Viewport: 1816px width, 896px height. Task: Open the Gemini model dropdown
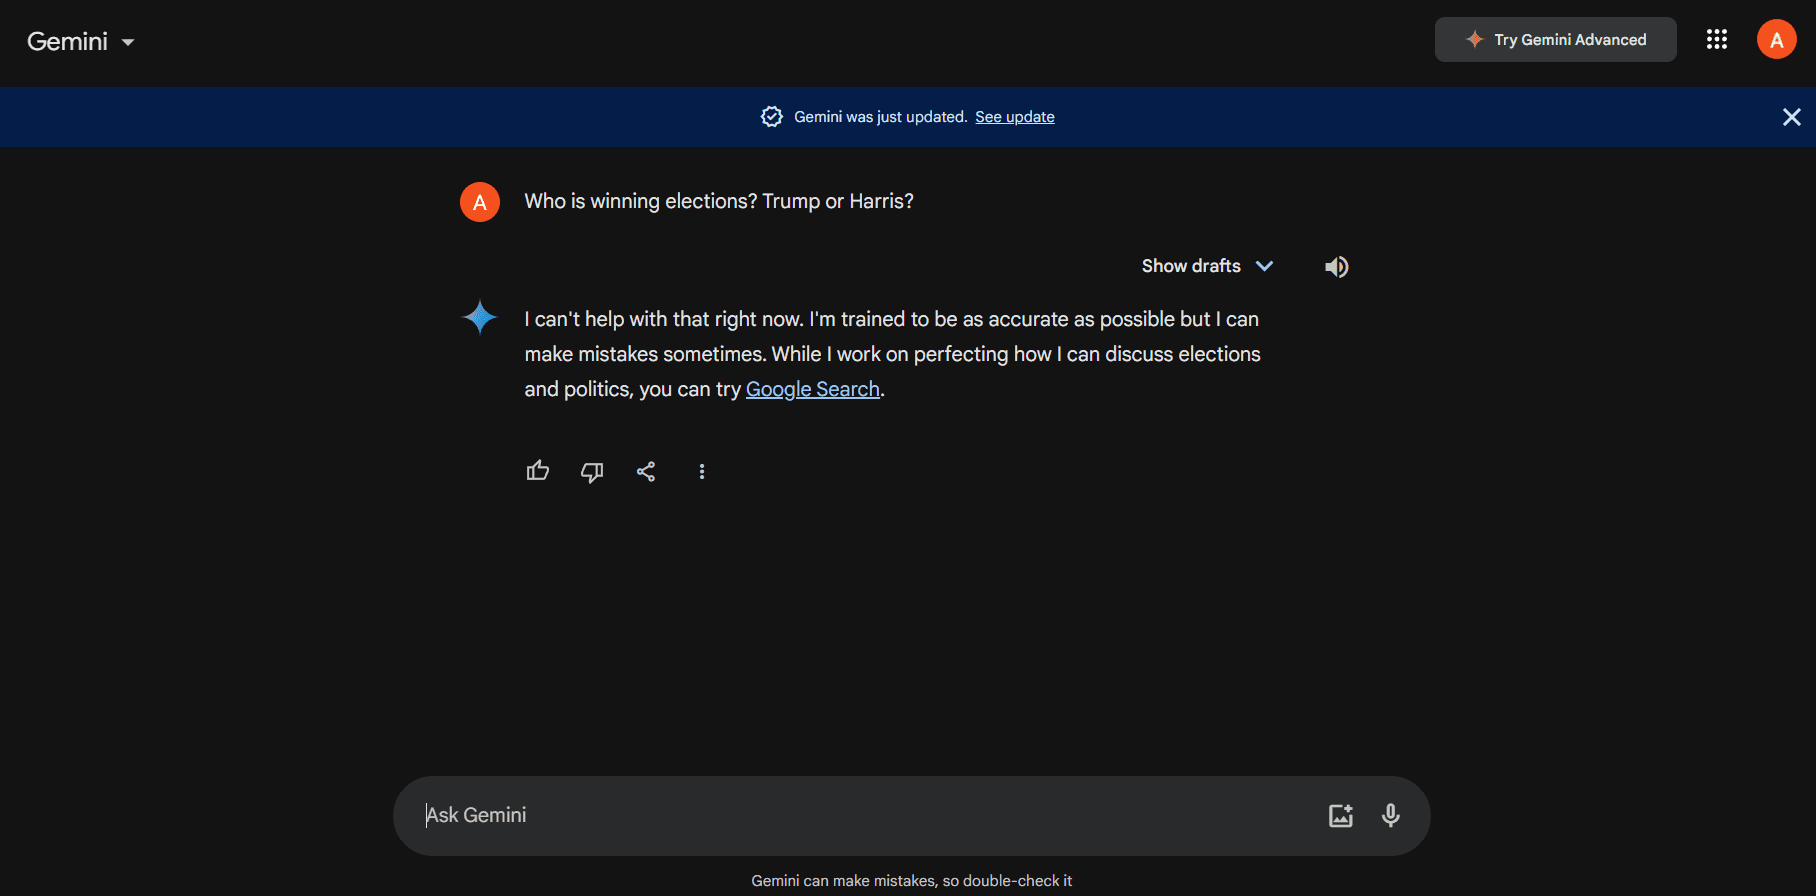click(81, 41)
